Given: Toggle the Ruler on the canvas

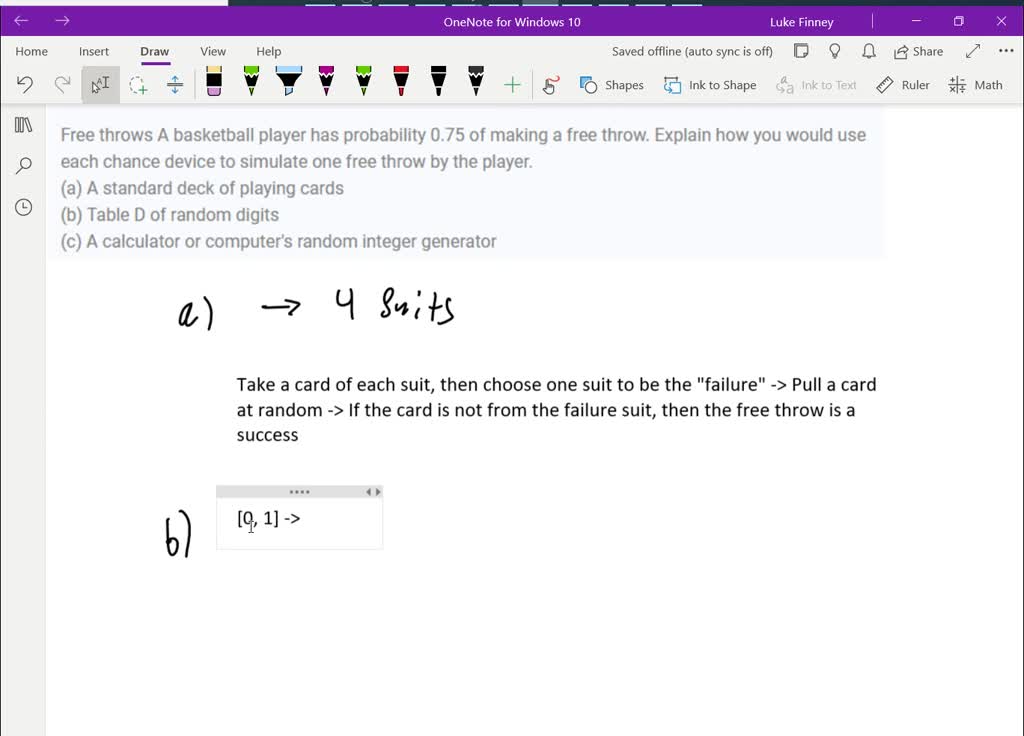Looking at the screenshot, I should pyautogui.click(x=903, y=85).
